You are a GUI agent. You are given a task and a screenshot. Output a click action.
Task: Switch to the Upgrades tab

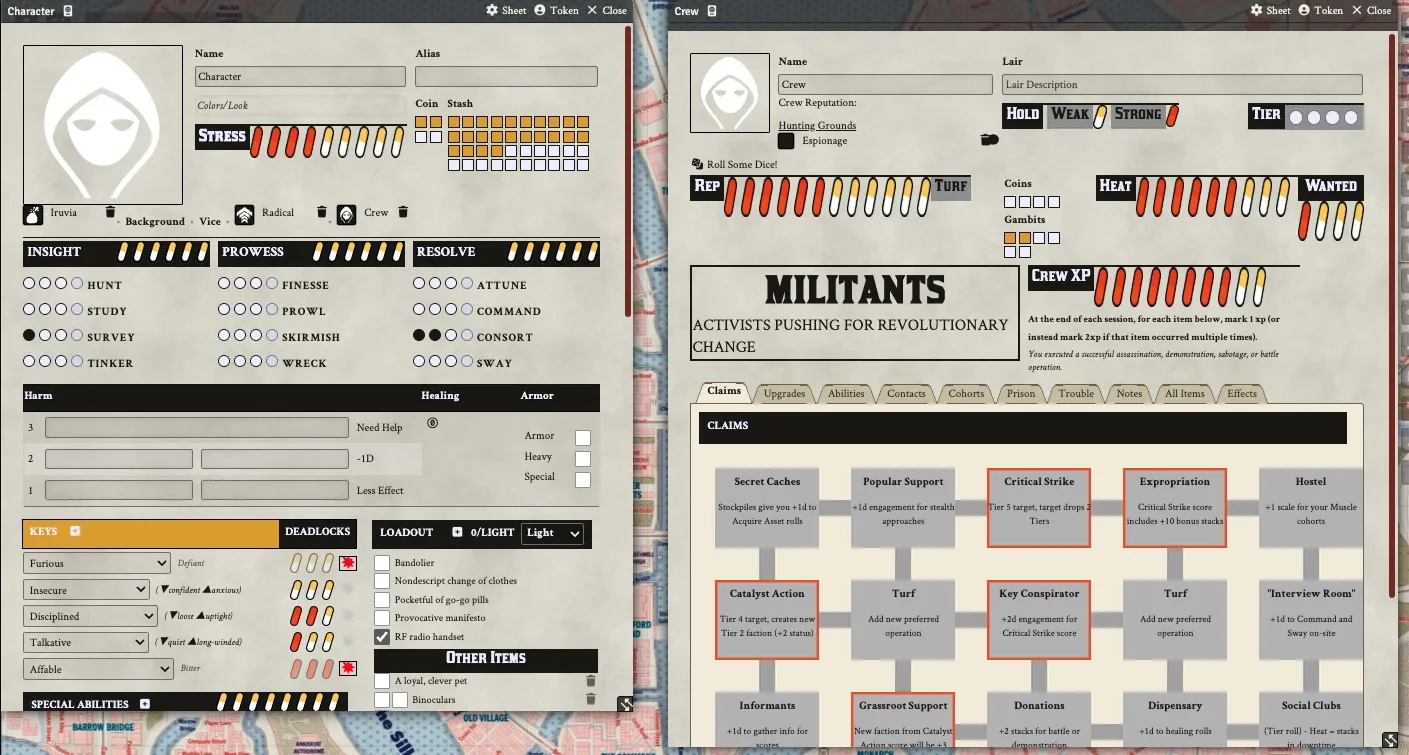coord(784,393)
